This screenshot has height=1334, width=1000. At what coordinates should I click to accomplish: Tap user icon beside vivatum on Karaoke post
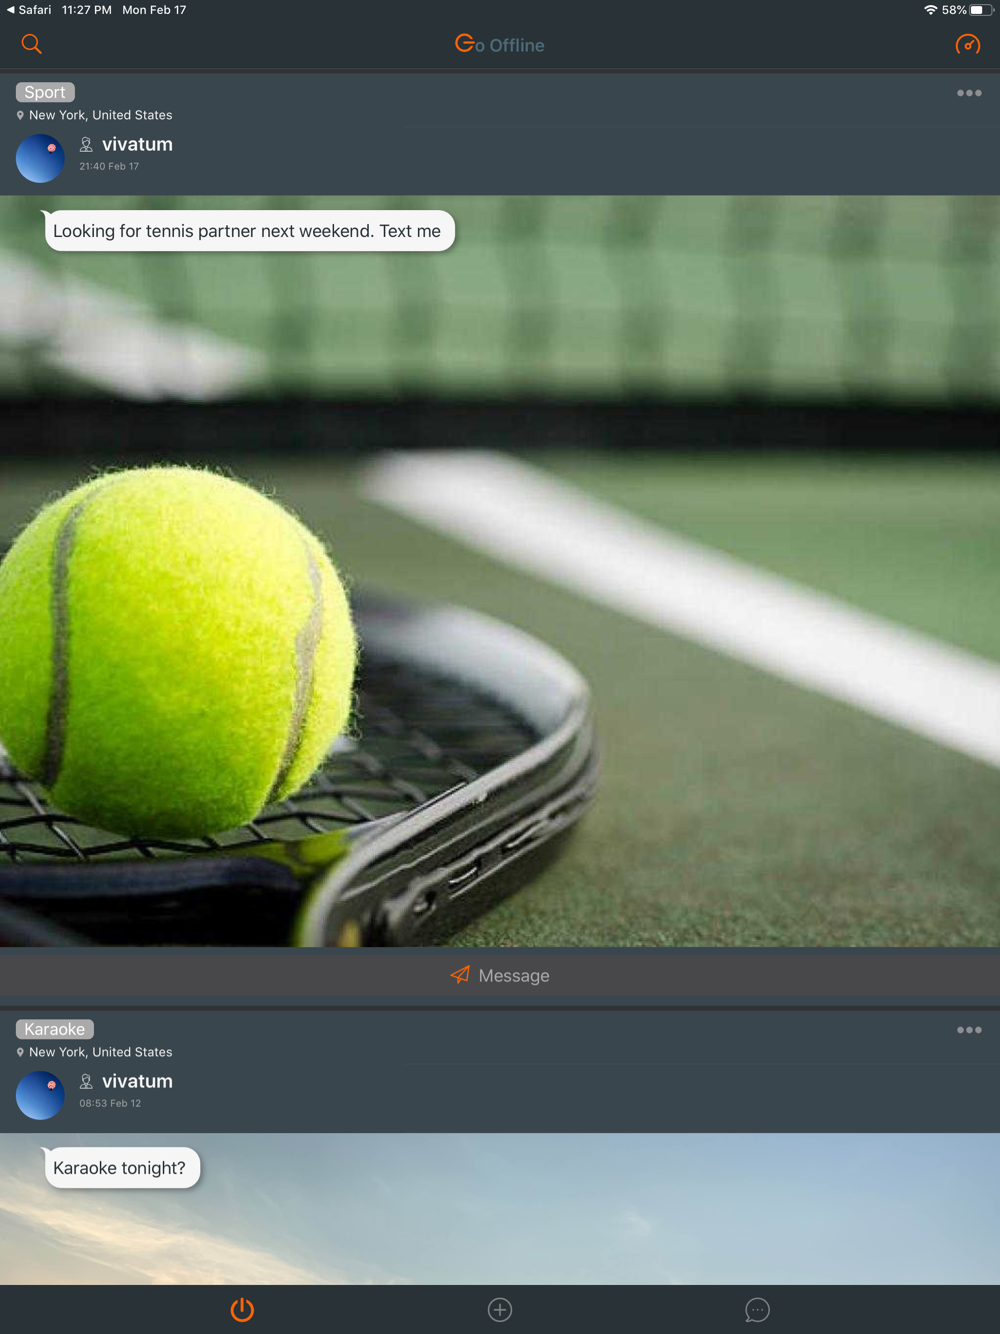(86, 1082)
